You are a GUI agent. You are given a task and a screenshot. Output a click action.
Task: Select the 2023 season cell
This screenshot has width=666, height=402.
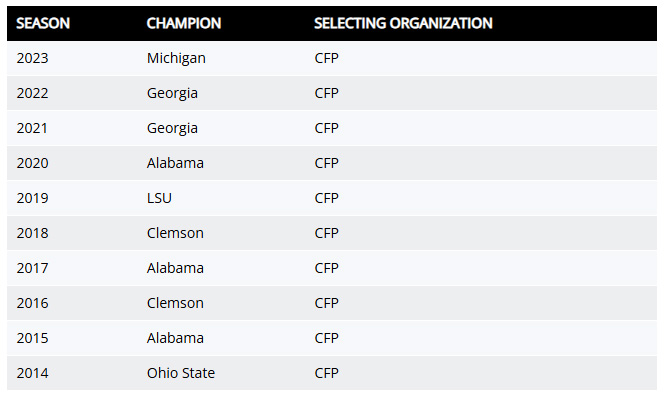[32, 58]
